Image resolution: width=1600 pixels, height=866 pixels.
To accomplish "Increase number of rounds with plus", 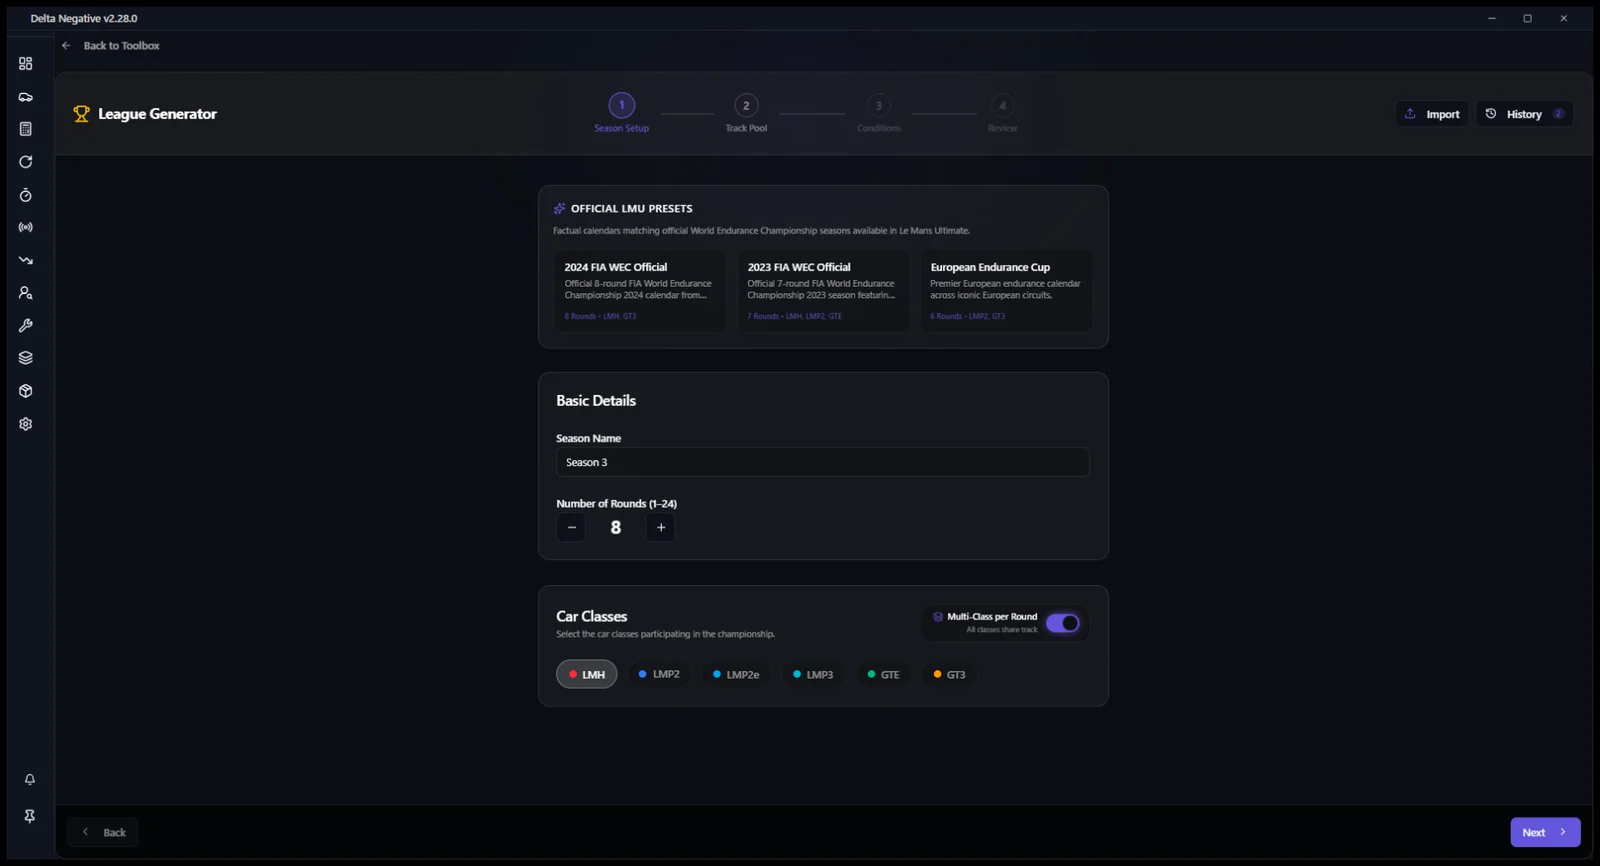I will click(660, 528).
